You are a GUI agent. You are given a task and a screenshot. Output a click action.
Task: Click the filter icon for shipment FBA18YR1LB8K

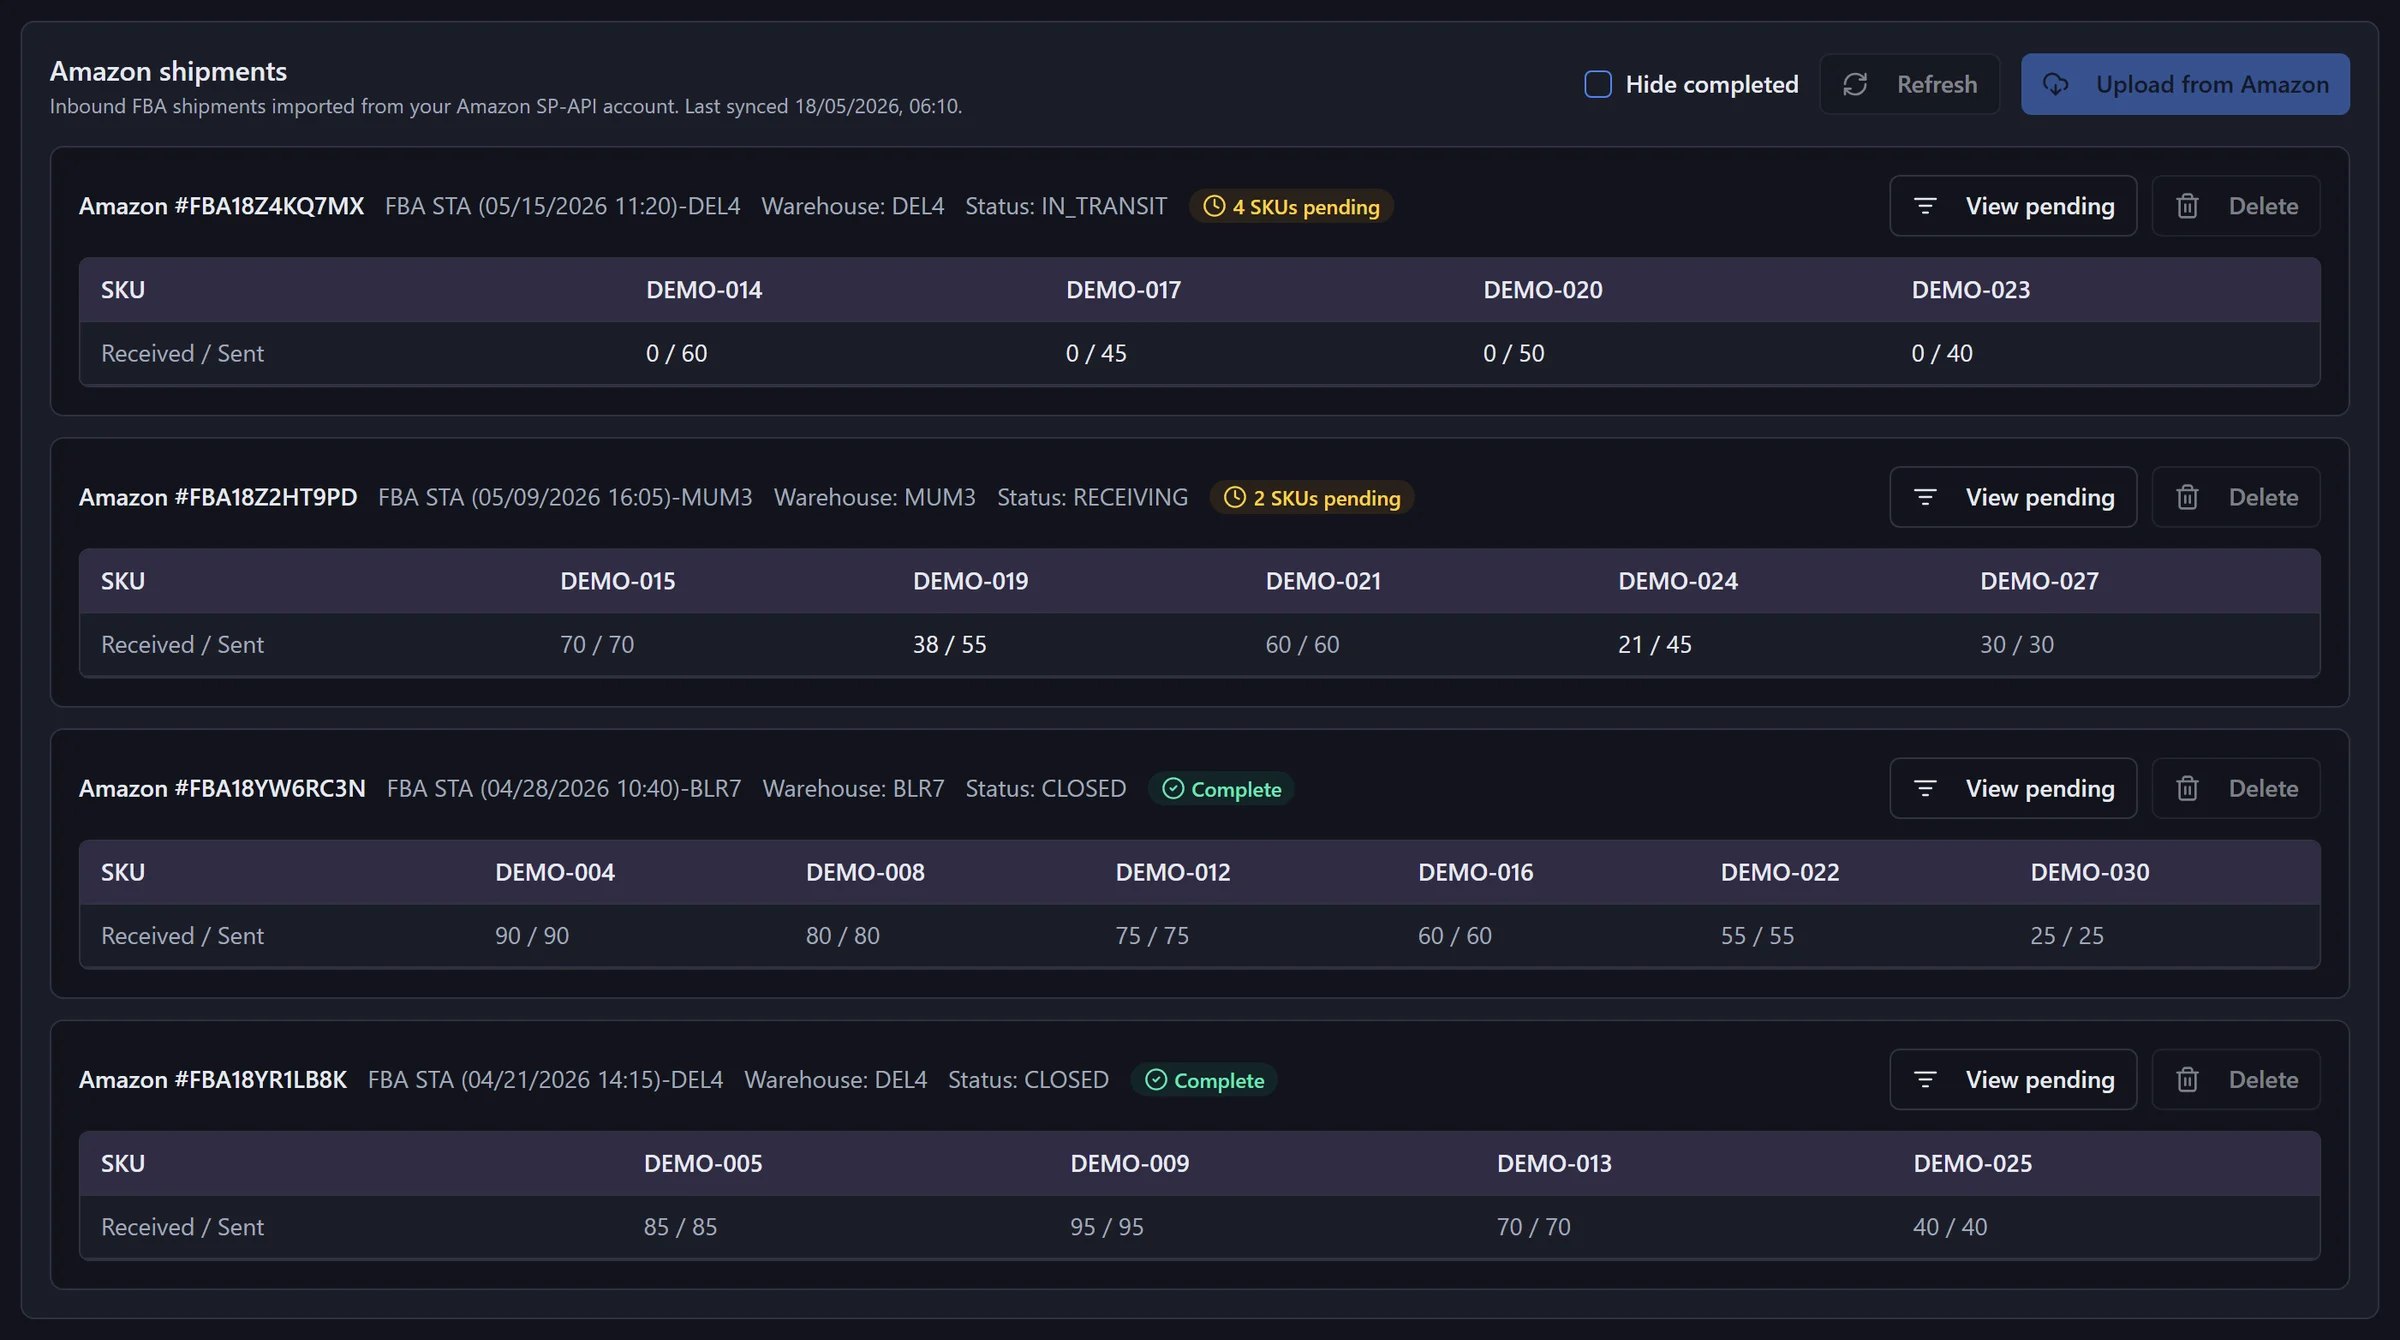click(x=1925, y=1079)
